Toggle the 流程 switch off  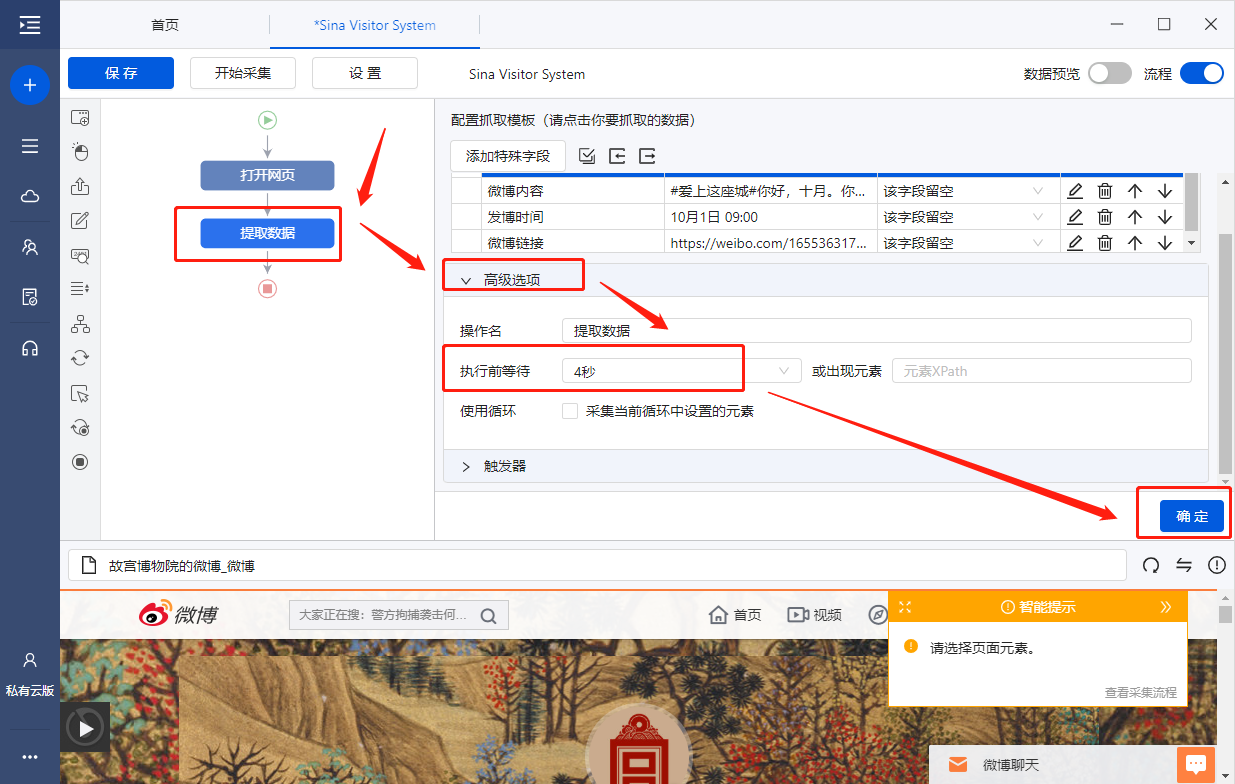point(1202,73)
